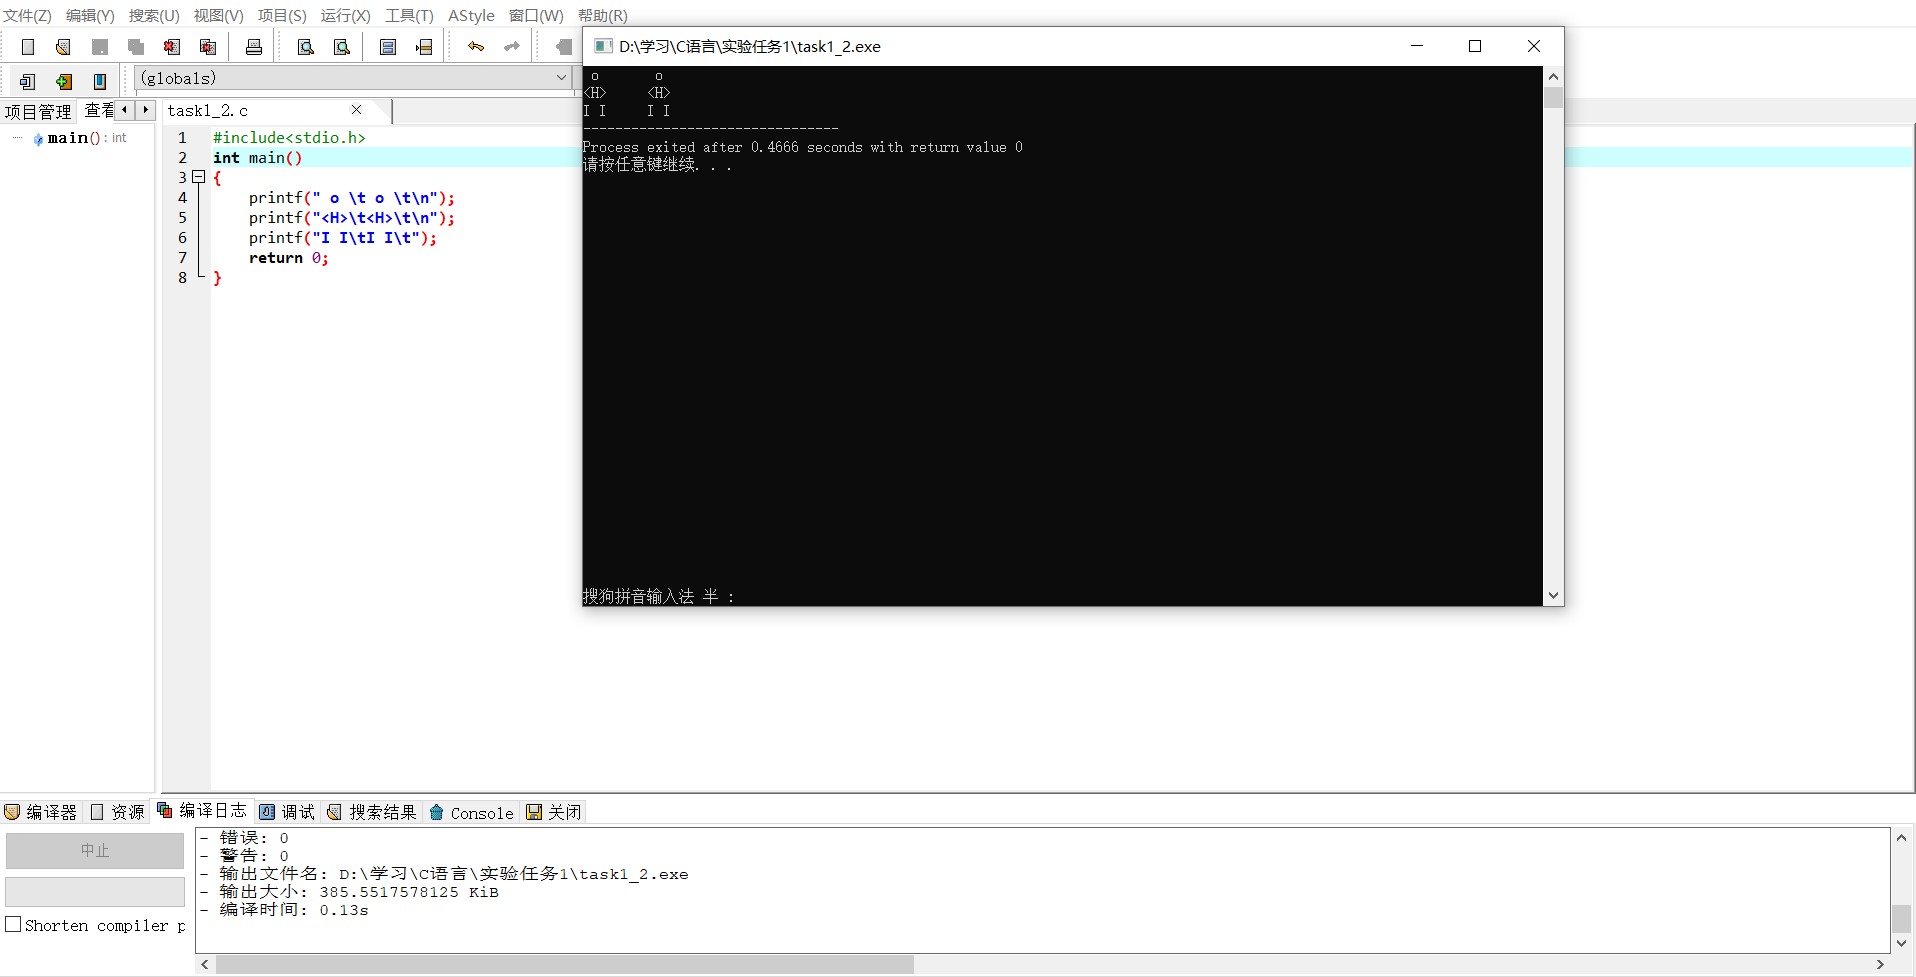Viewport: 1916px width, 977px height.
Task: Click the Save file toolbar icon
Action: coord(100,46)
